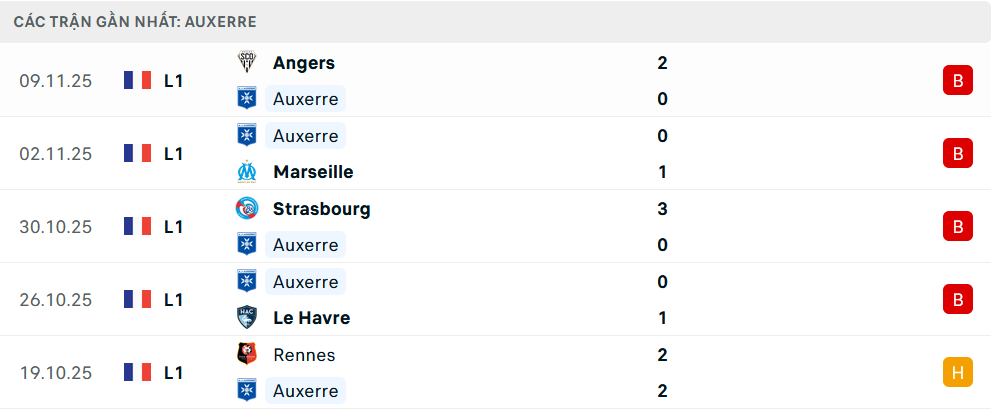
Task: Open the Angers team name link
Action: point(303,63)
